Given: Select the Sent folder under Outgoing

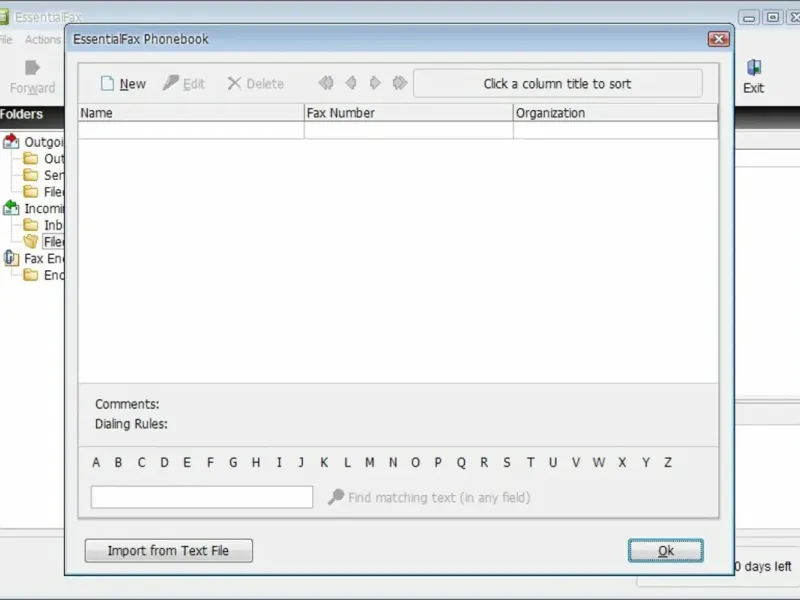Looking at the screenshot, I should pyautogui.click(x=43, y=176).
